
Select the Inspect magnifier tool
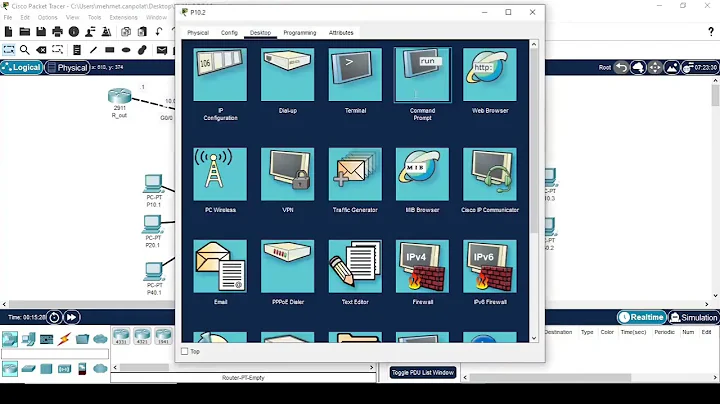pyautogui.click(x=25, y=50)
